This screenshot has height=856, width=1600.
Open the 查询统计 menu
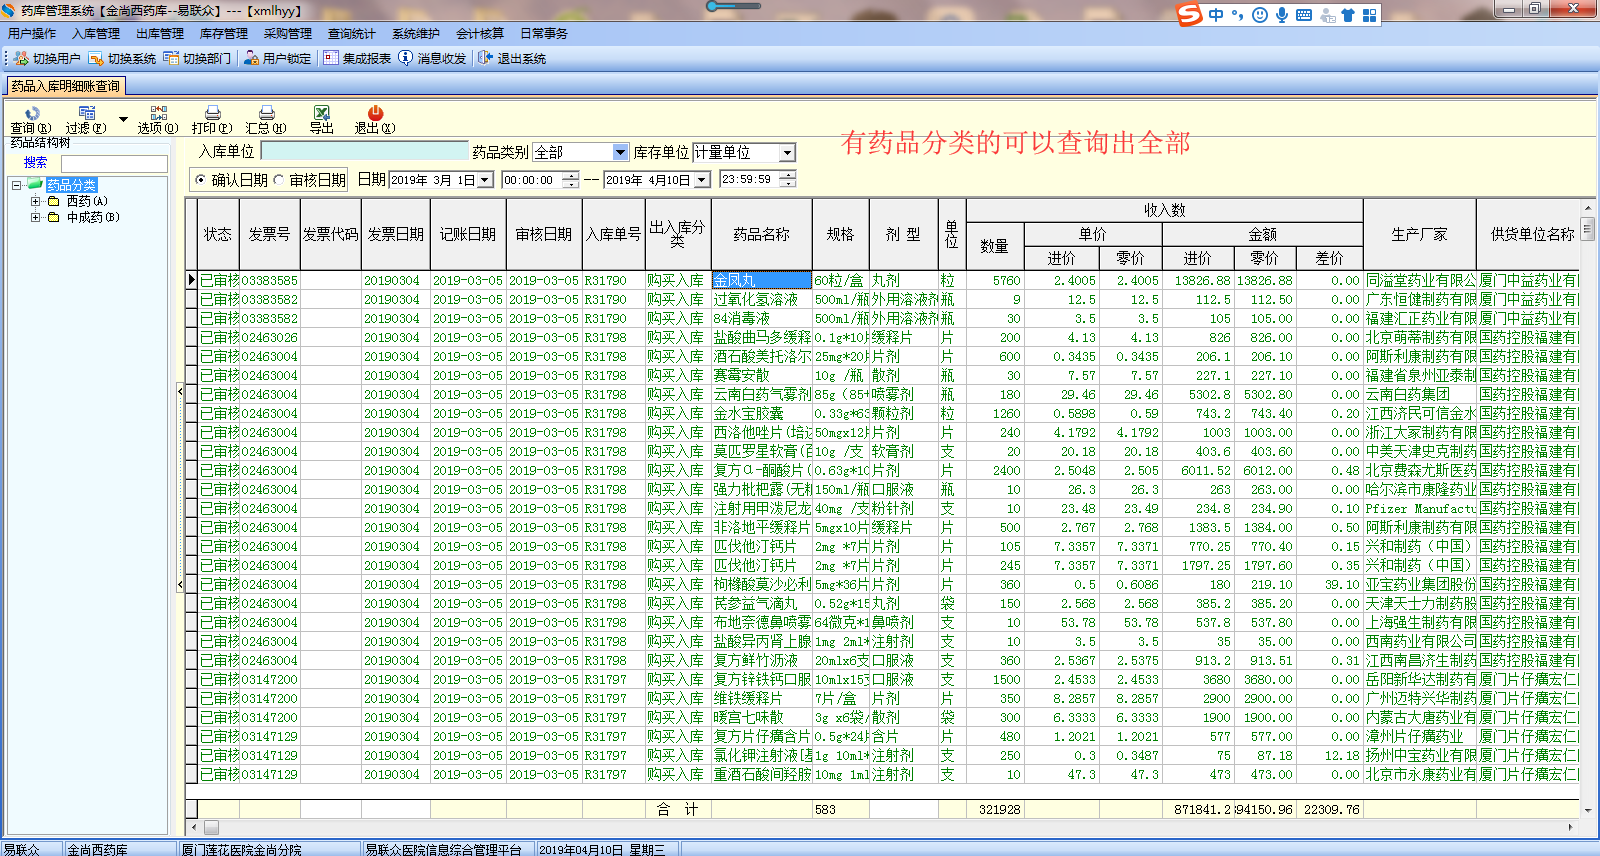[352, 34]
